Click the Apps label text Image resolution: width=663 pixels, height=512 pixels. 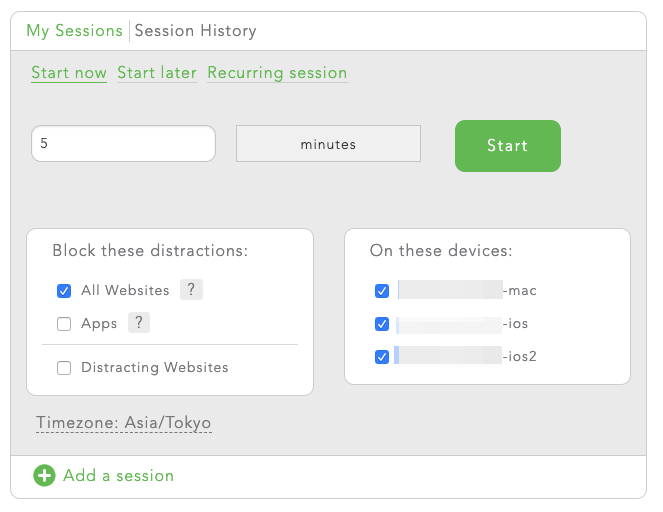[99, 324]
